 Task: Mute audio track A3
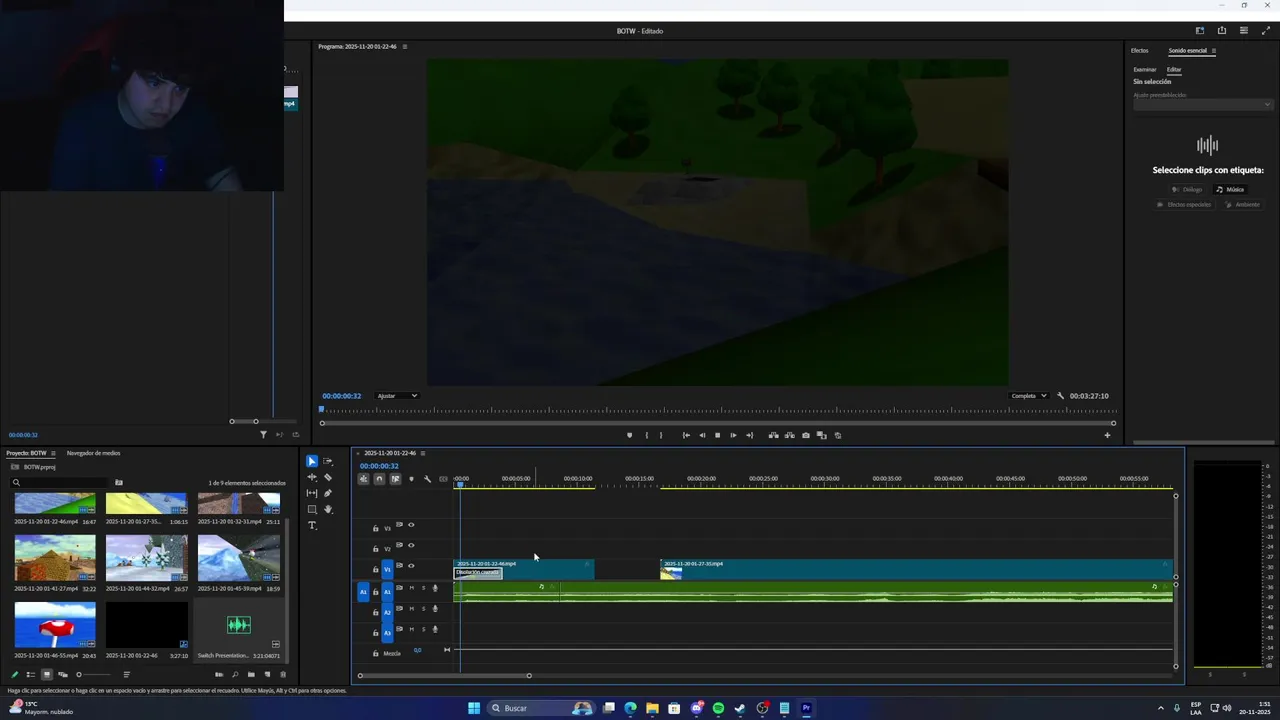coord(411,629)
